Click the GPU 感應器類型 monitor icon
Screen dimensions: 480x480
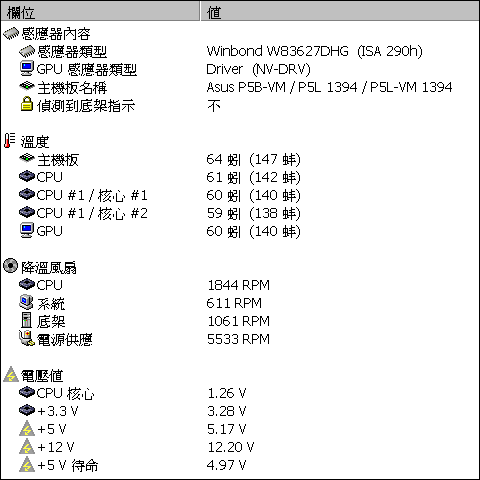click(x=27, y=69)
